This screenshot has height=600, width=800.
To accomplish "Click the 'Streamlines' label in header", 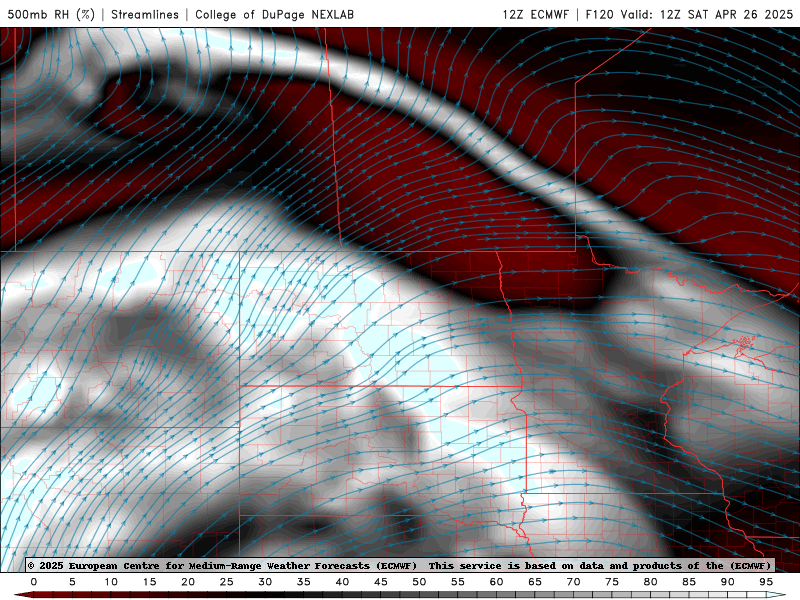I will tap(145, 14).
